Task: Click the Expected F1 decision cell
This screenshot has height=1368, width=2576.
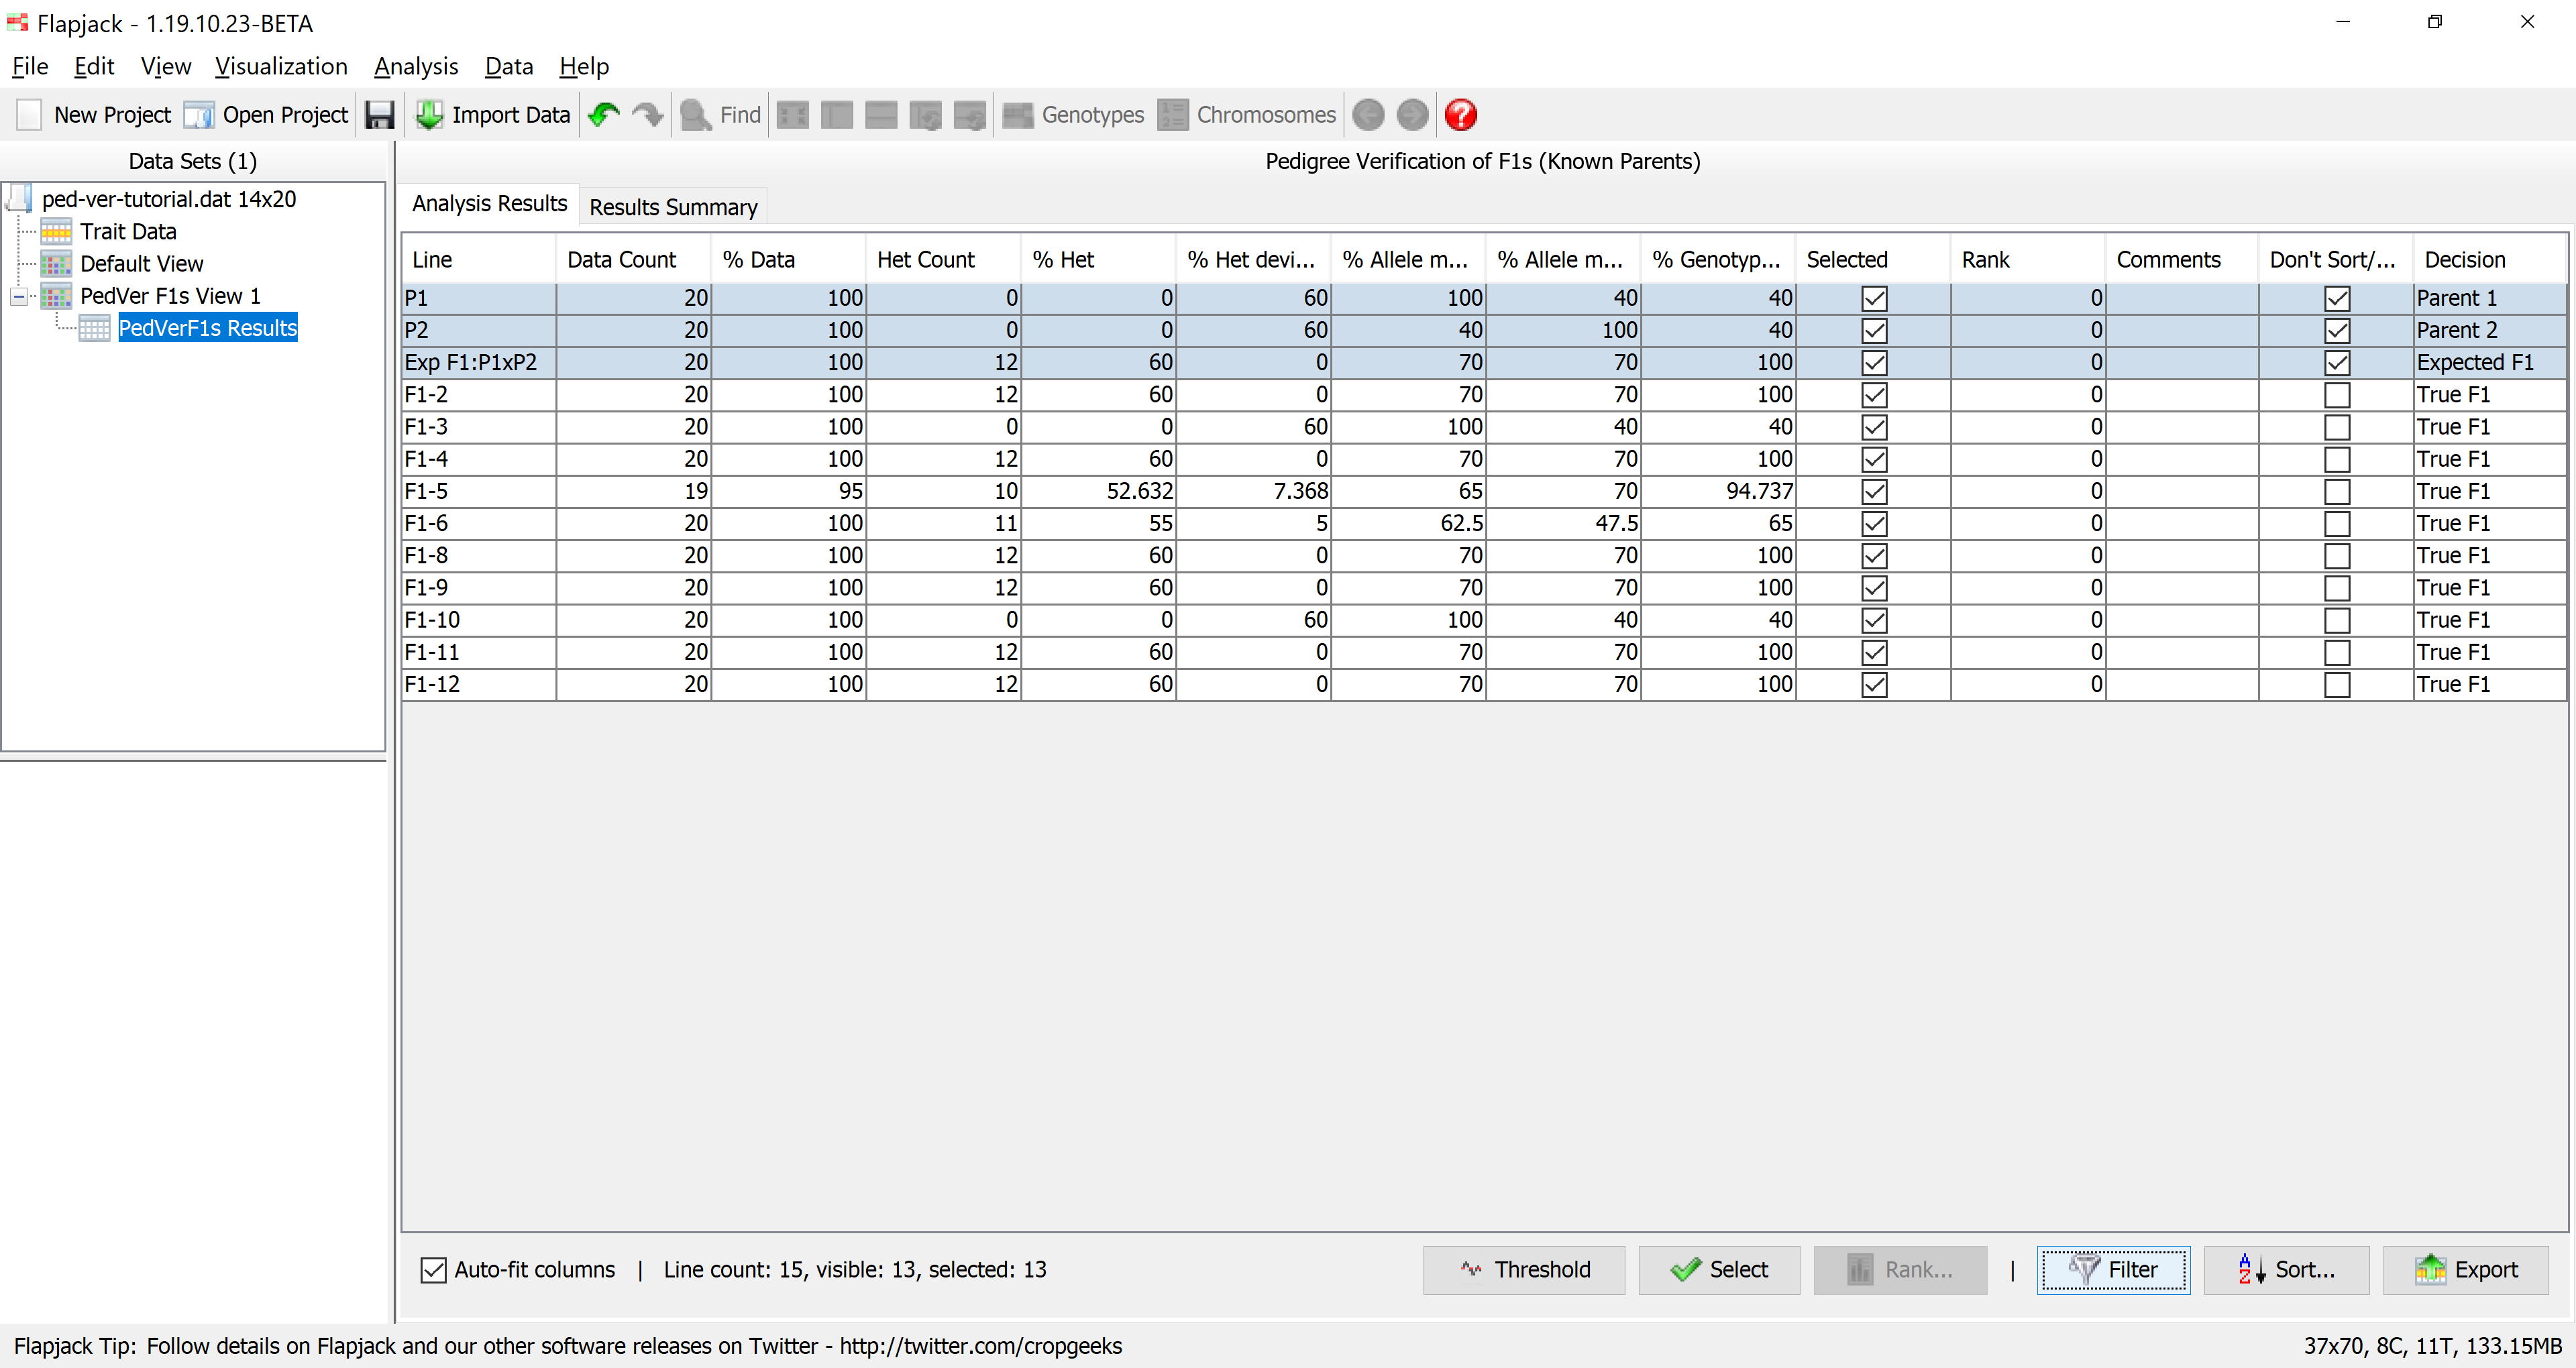Action: (2490, 362)
